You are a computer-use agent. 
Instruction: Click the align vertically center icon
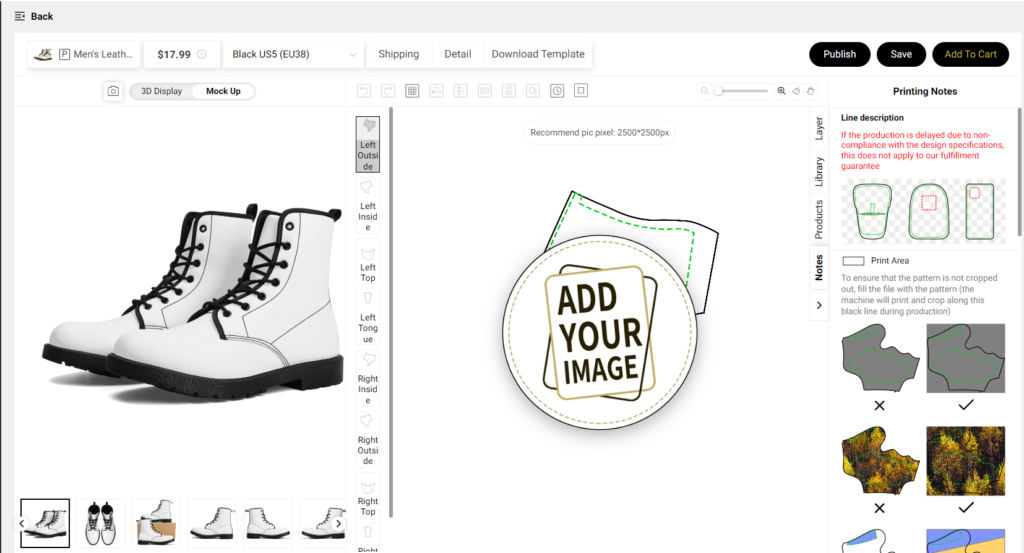509,91
